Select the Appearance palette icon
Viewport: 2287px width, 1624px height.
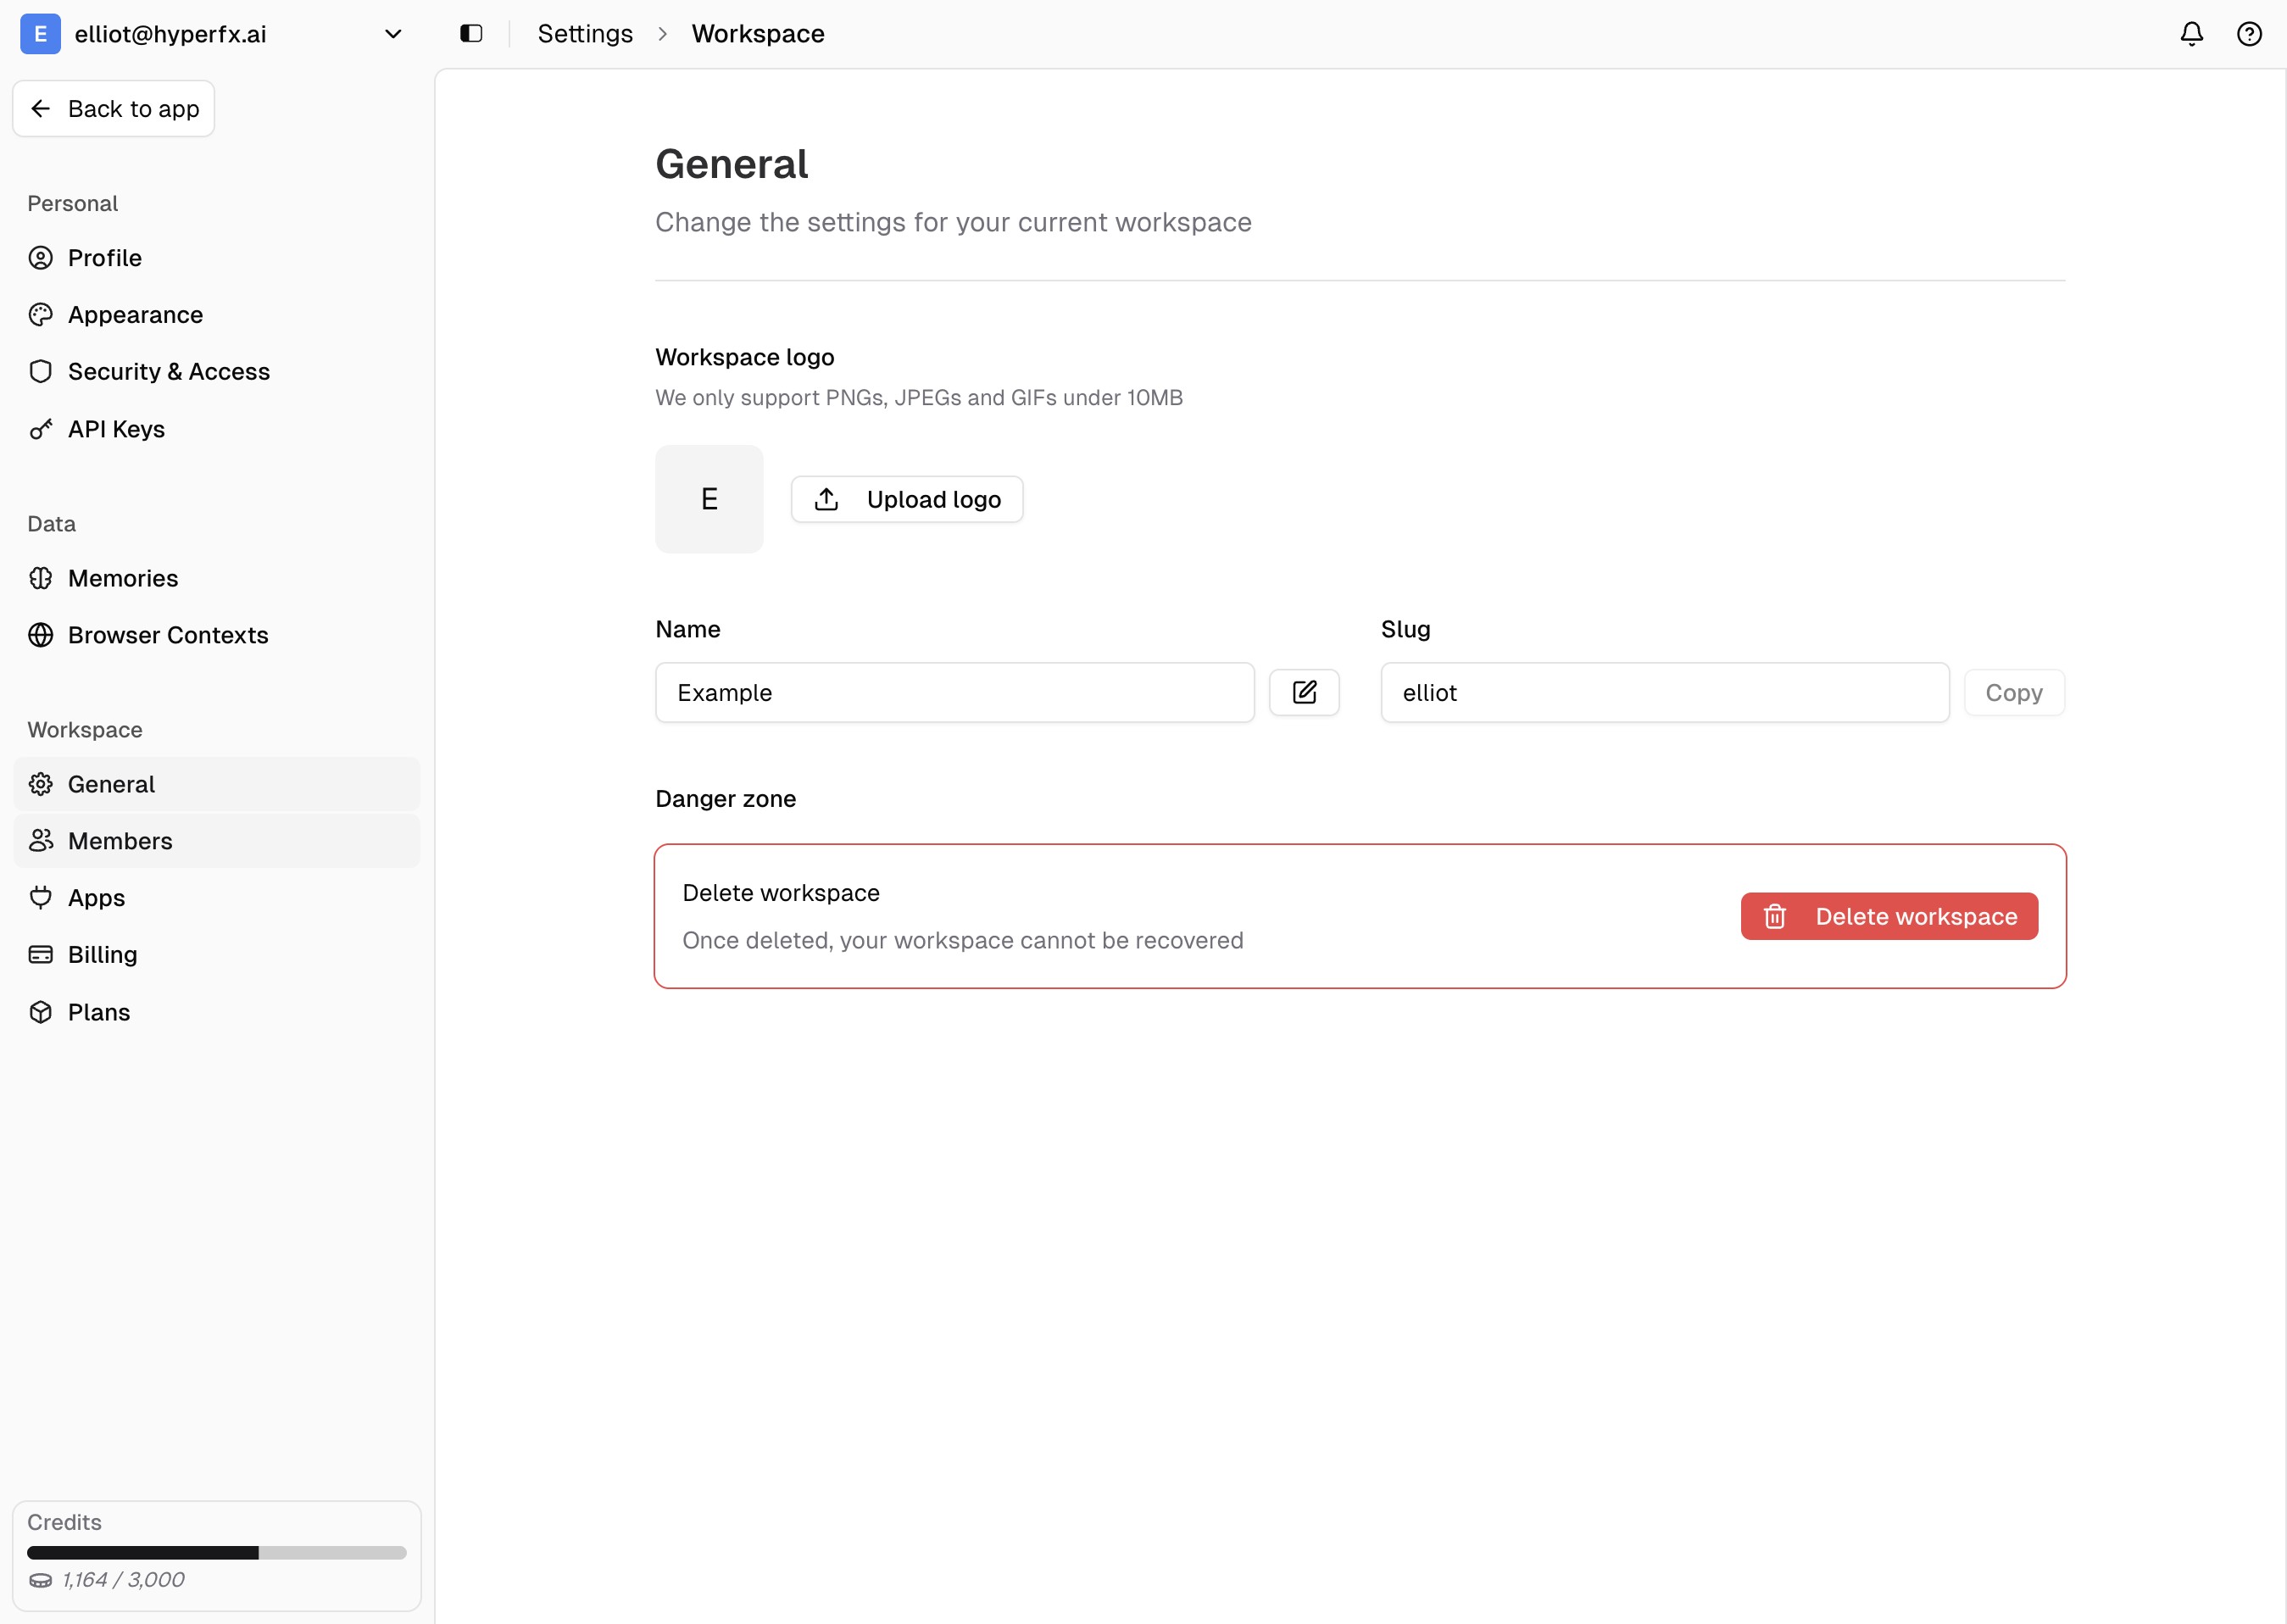click(40, 314)
